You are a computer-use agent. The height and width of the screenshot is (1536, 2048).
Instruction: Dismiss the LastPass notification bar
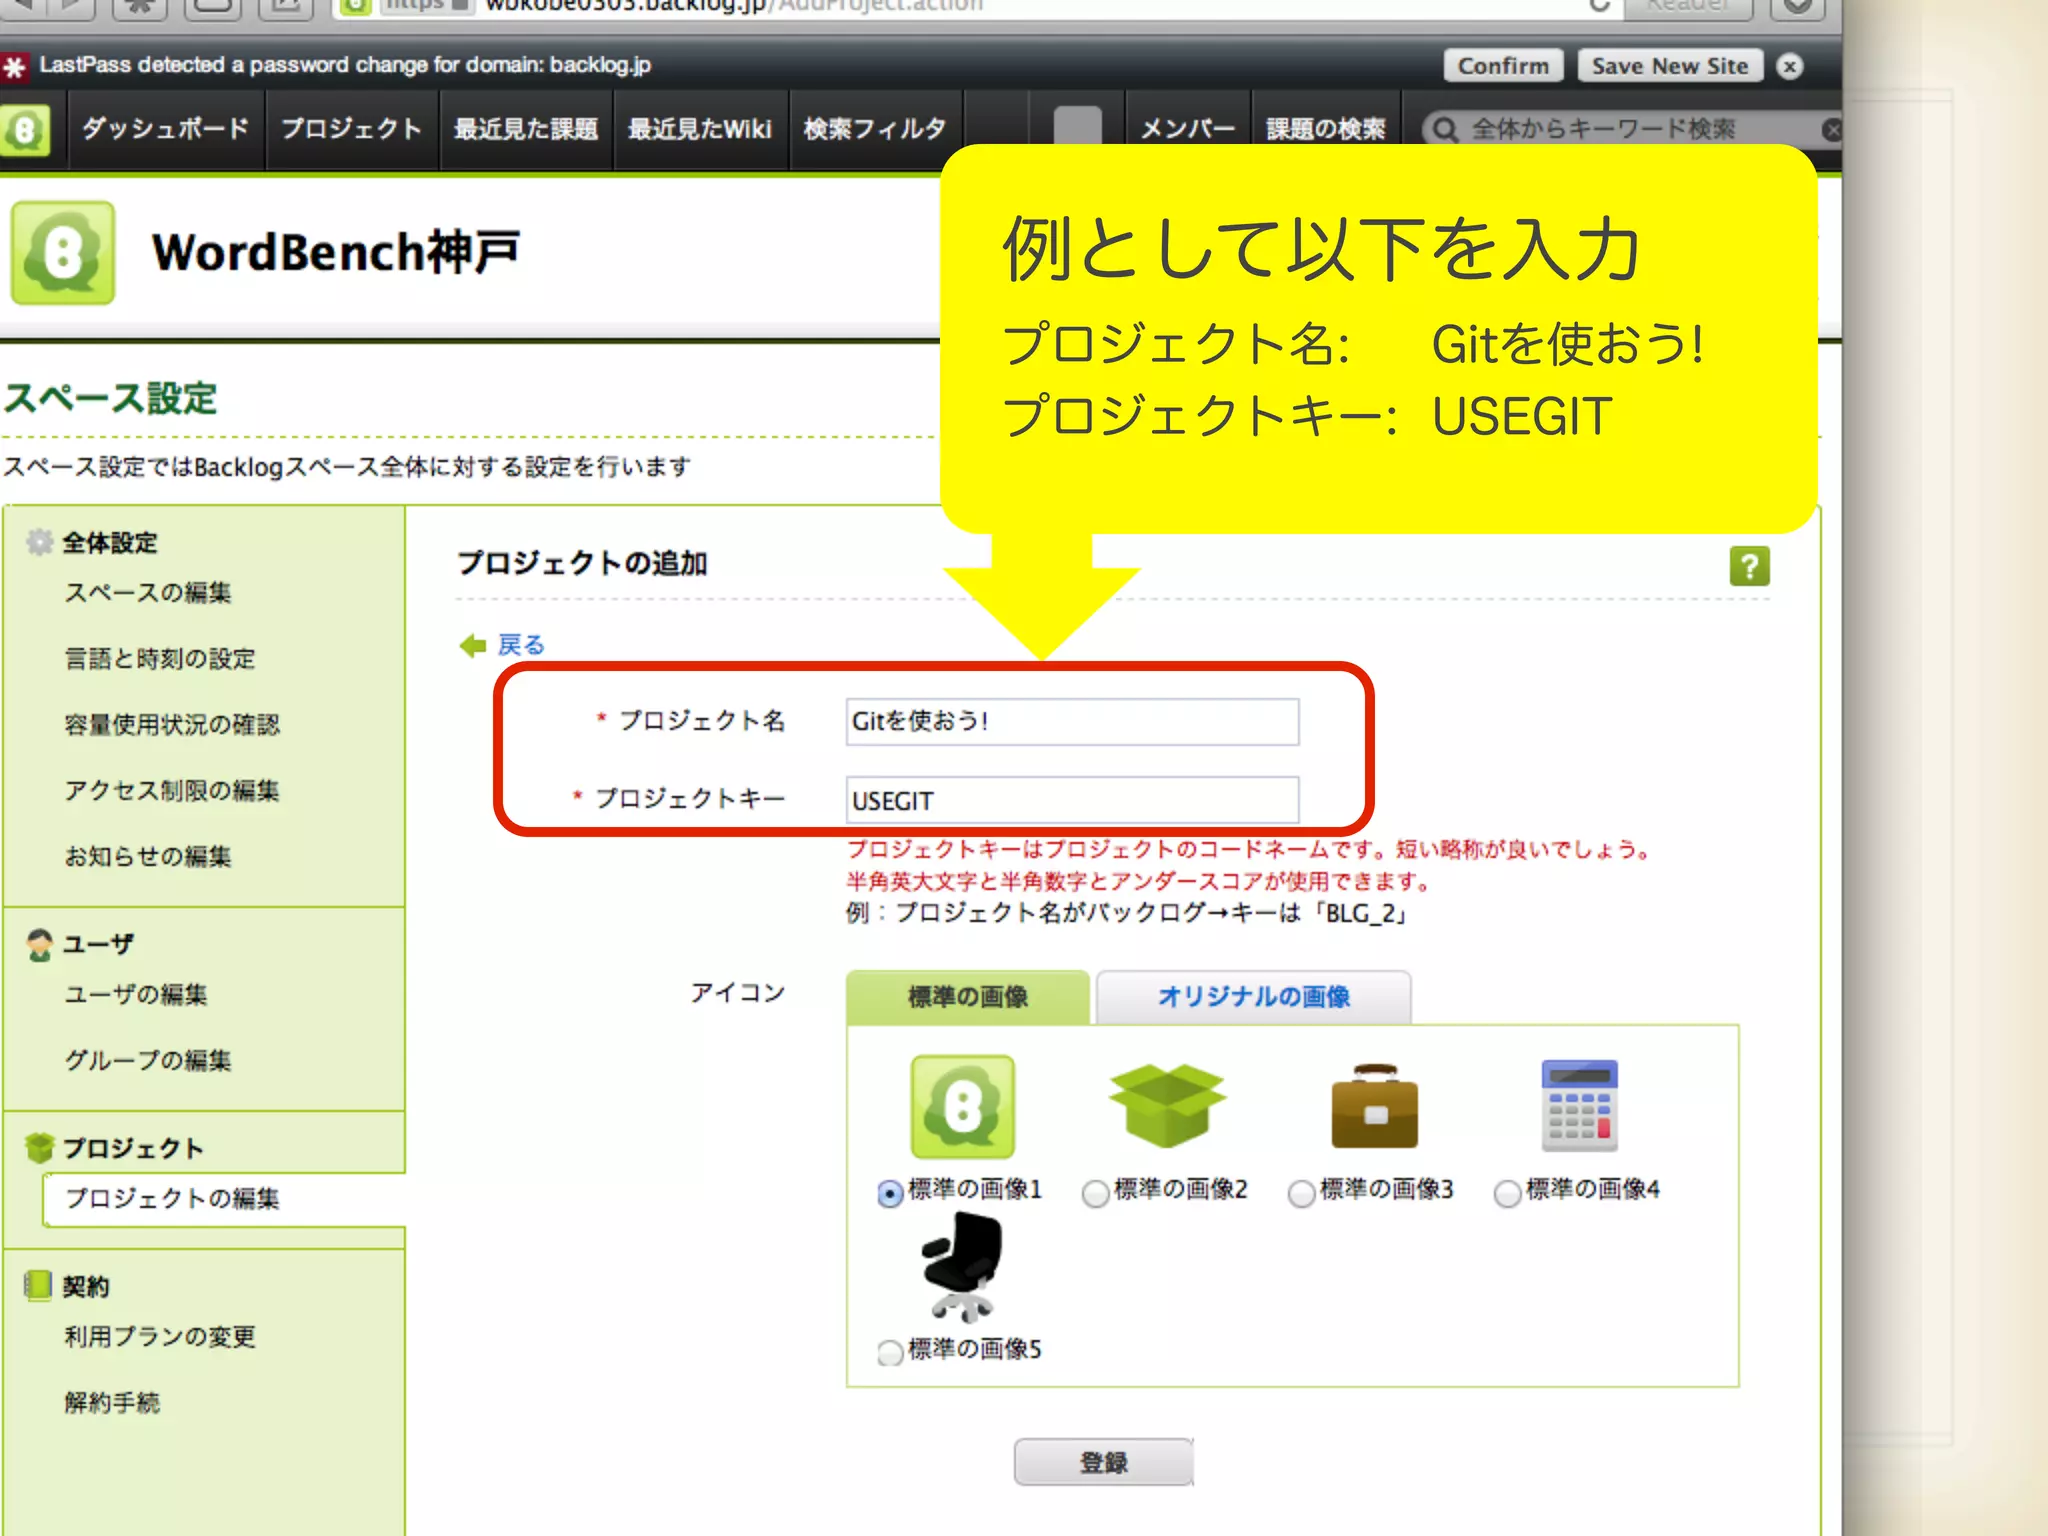(x=1790, y=67)
